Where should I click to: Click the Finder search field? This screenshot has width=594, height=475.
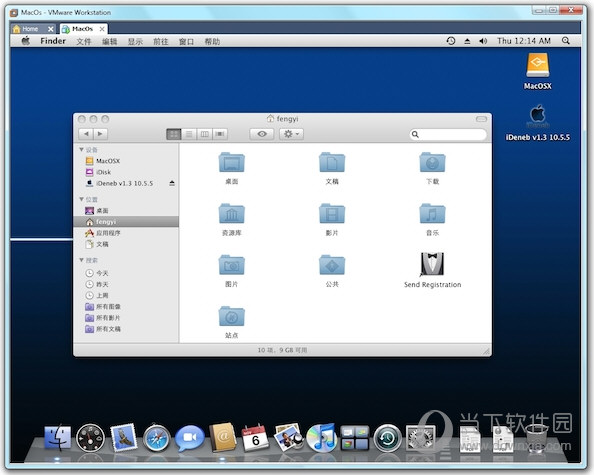coord(448,134)
